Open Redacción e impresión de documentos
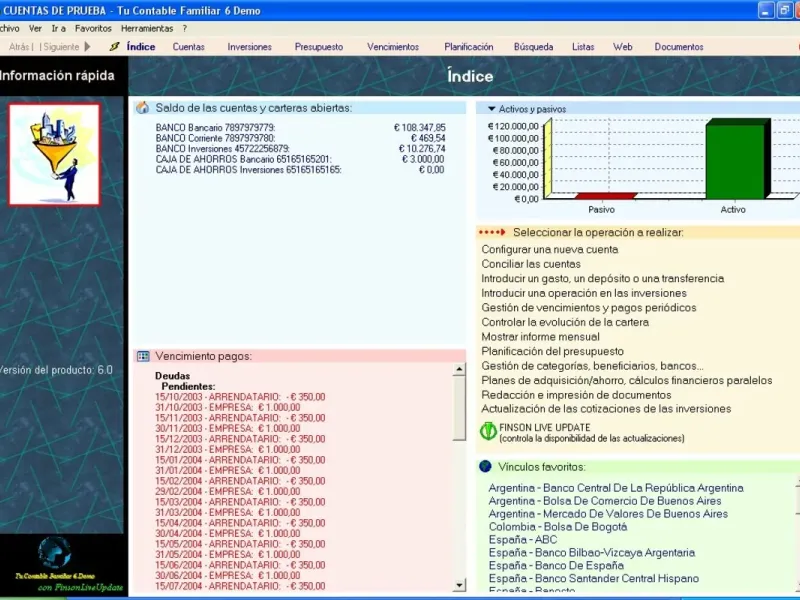 point(576,395)
